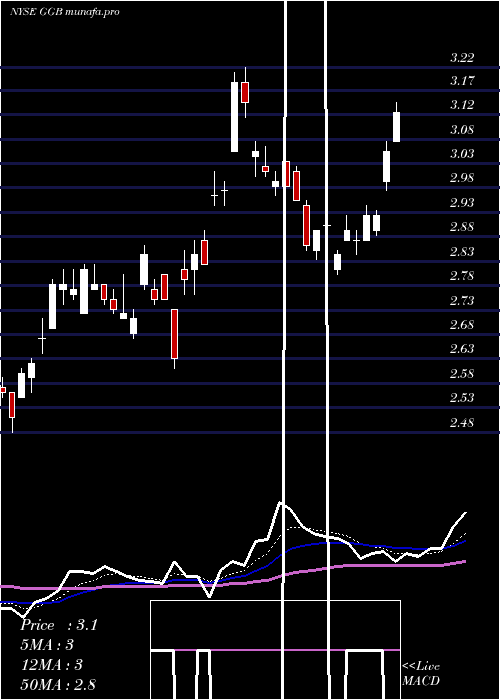500x700 pixels.
Task: Select the 3.17 price axis label
Action: click(x=462, y=81)
